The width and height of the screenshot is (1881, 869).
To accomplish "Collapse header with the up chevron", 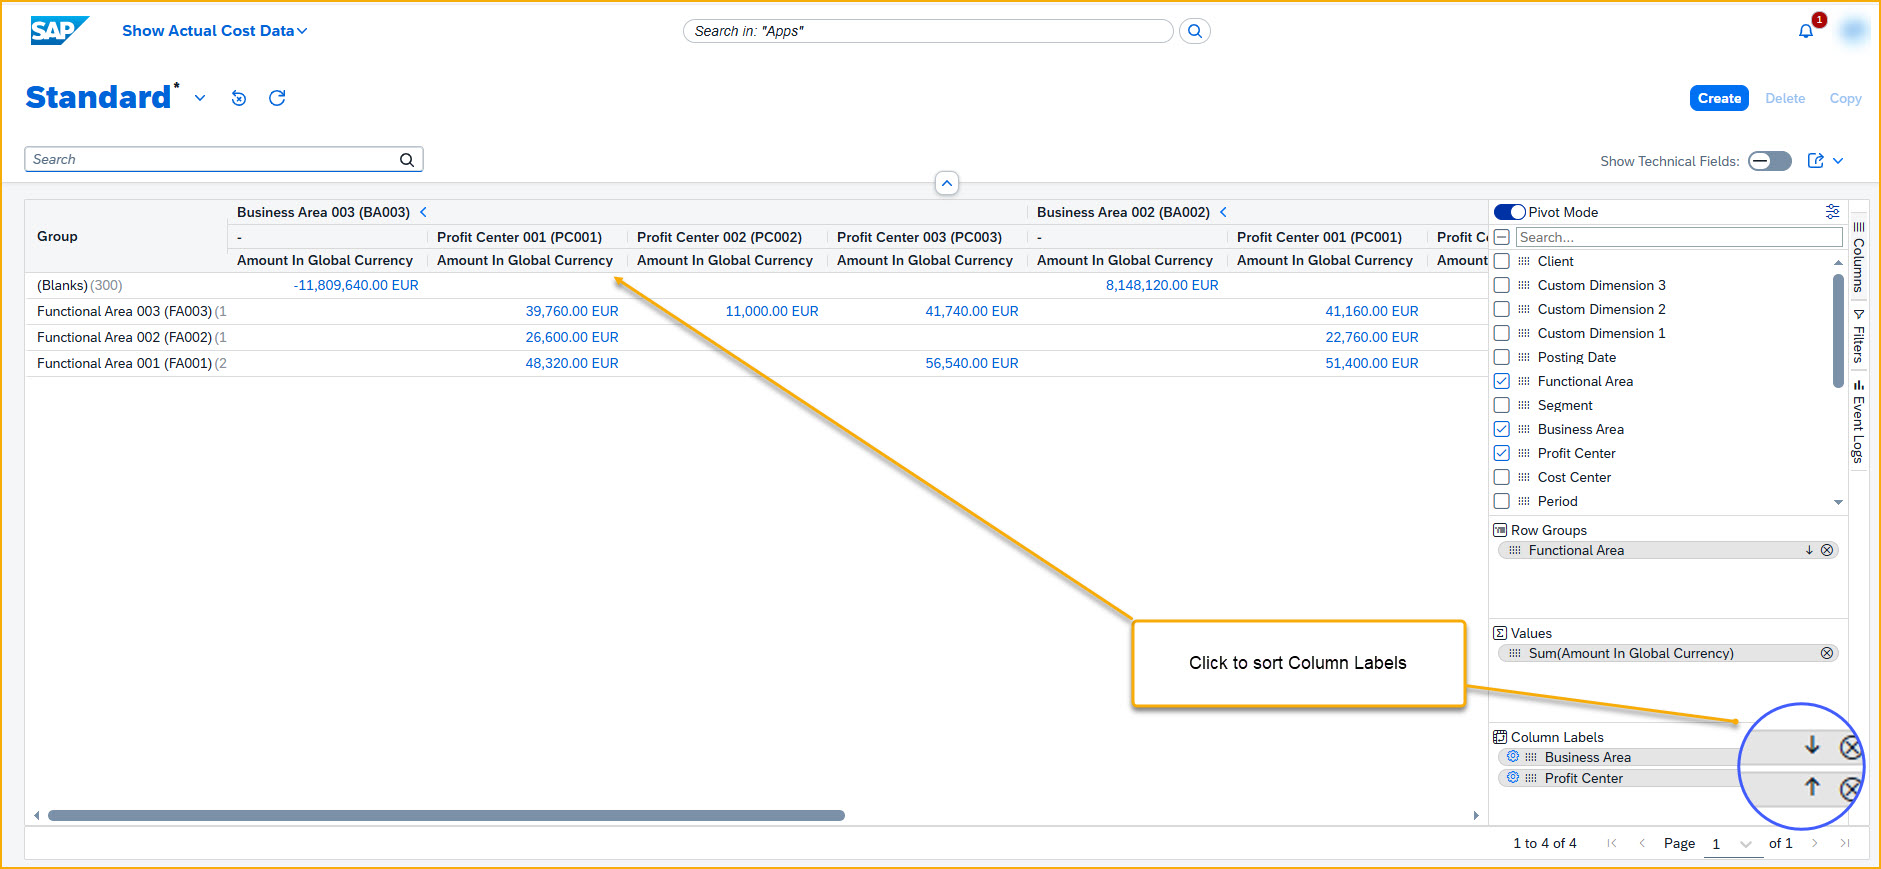I will click(x=947, y=183).
